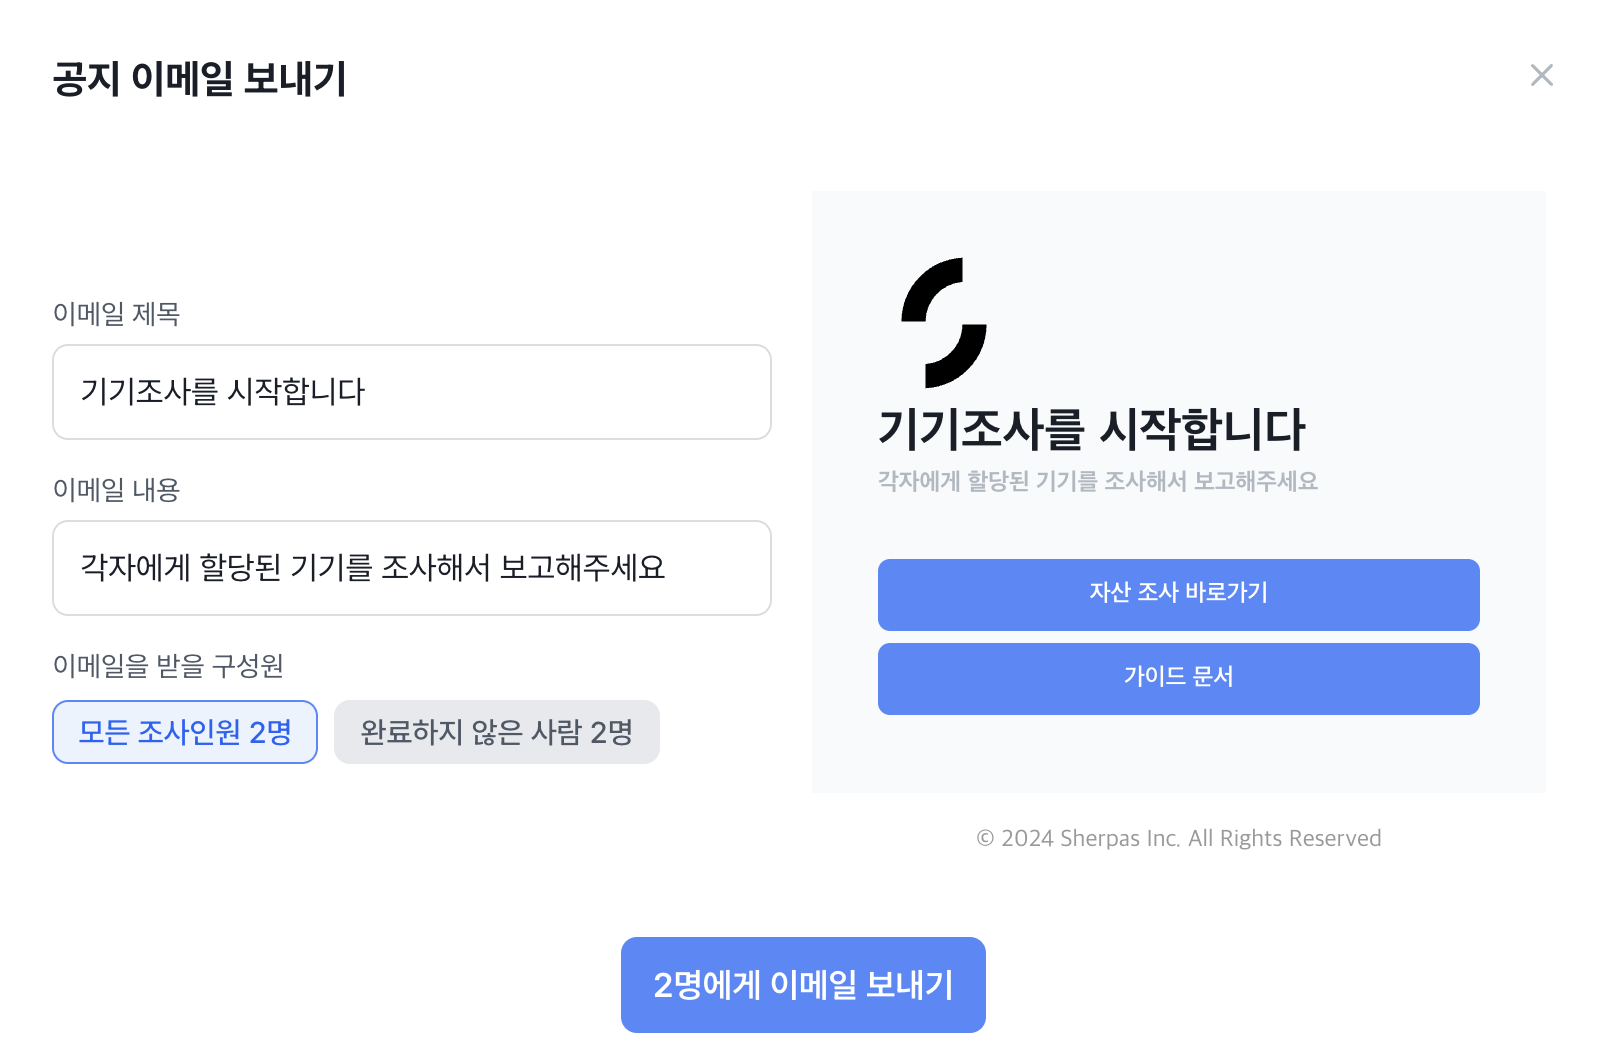Send with the 2명에게 이메일 보내기 button
This screenshot has height=1064, width=1606.
tap(803, 985)
